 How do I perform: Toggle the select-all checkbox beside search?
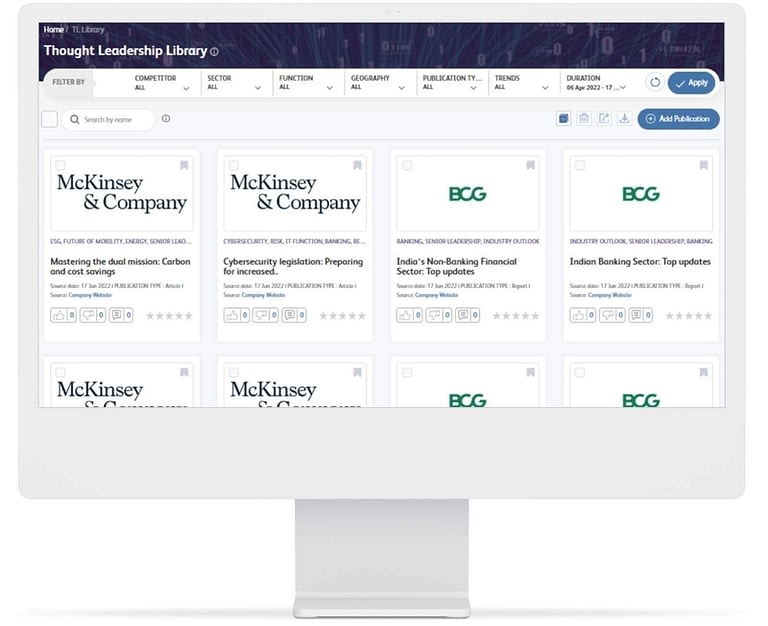(49, 119)
